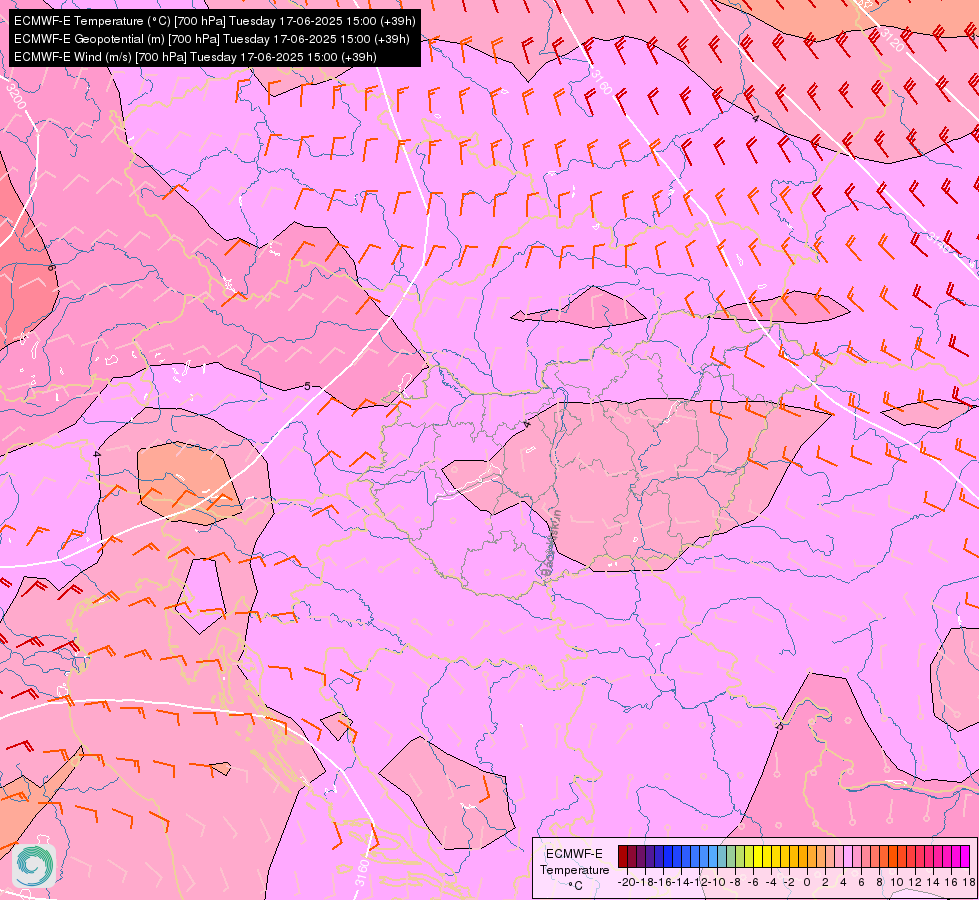
Task: Click the legend tick label 0
Action: (x=807, y=882)
